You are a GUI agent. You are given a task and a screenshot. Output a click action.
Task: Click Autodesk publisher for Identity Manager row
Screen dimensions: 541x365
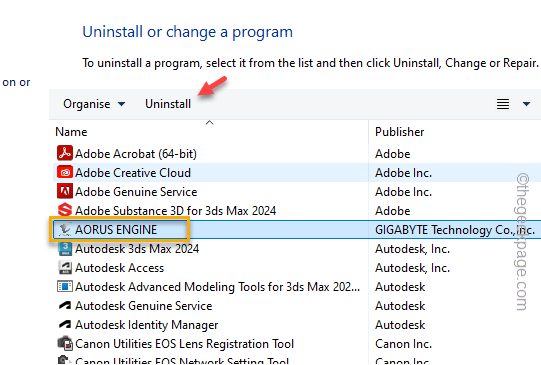coord(400,325)
